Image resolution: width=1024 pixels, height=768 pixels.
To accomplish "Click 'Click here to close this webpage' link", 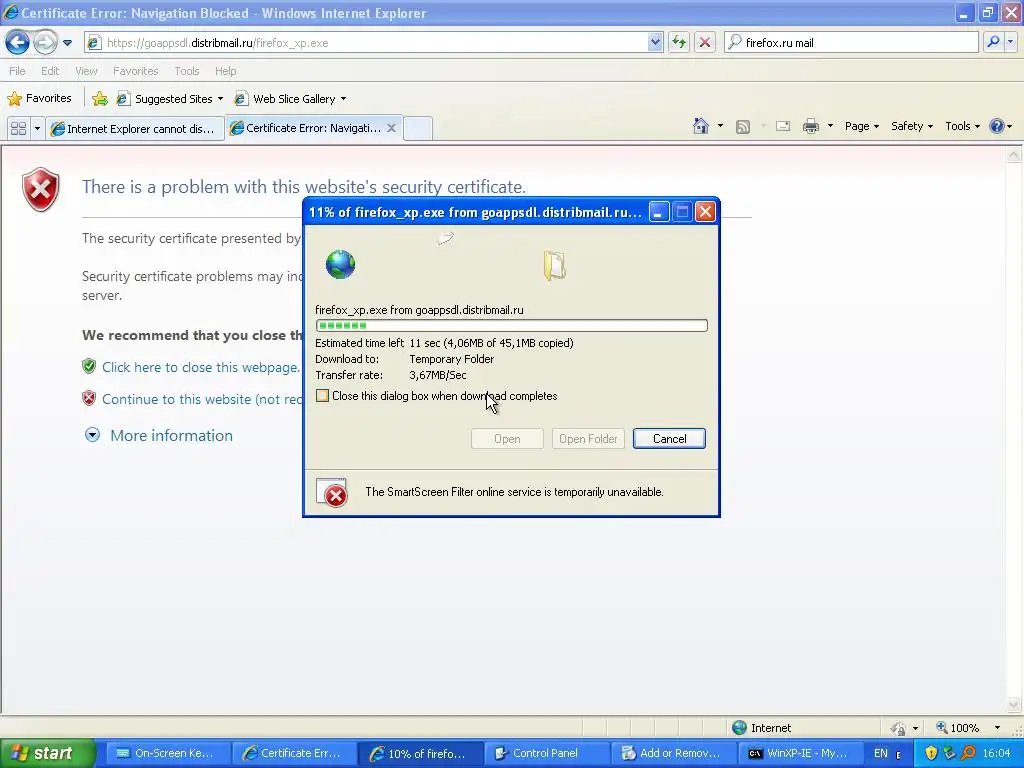I will tap(200, 367).
